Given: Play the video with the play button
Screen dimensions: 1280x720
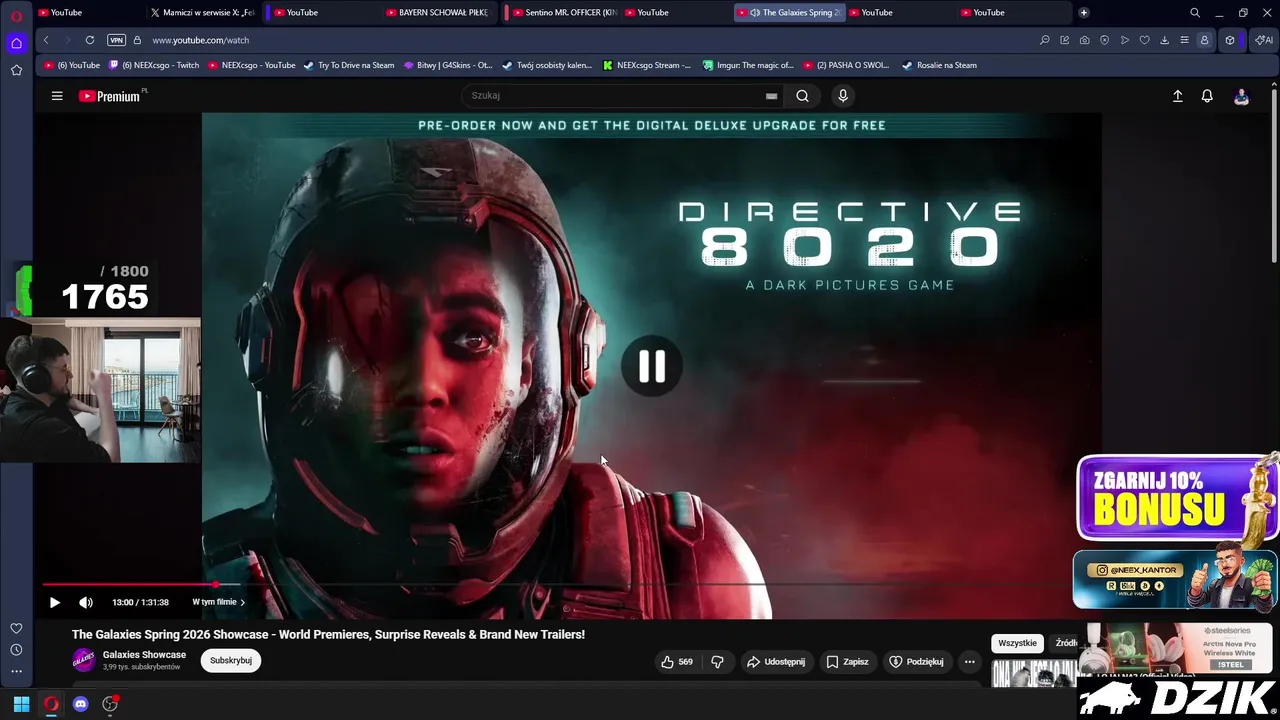Looking at the screenshot, I should (x=55, y=602).
